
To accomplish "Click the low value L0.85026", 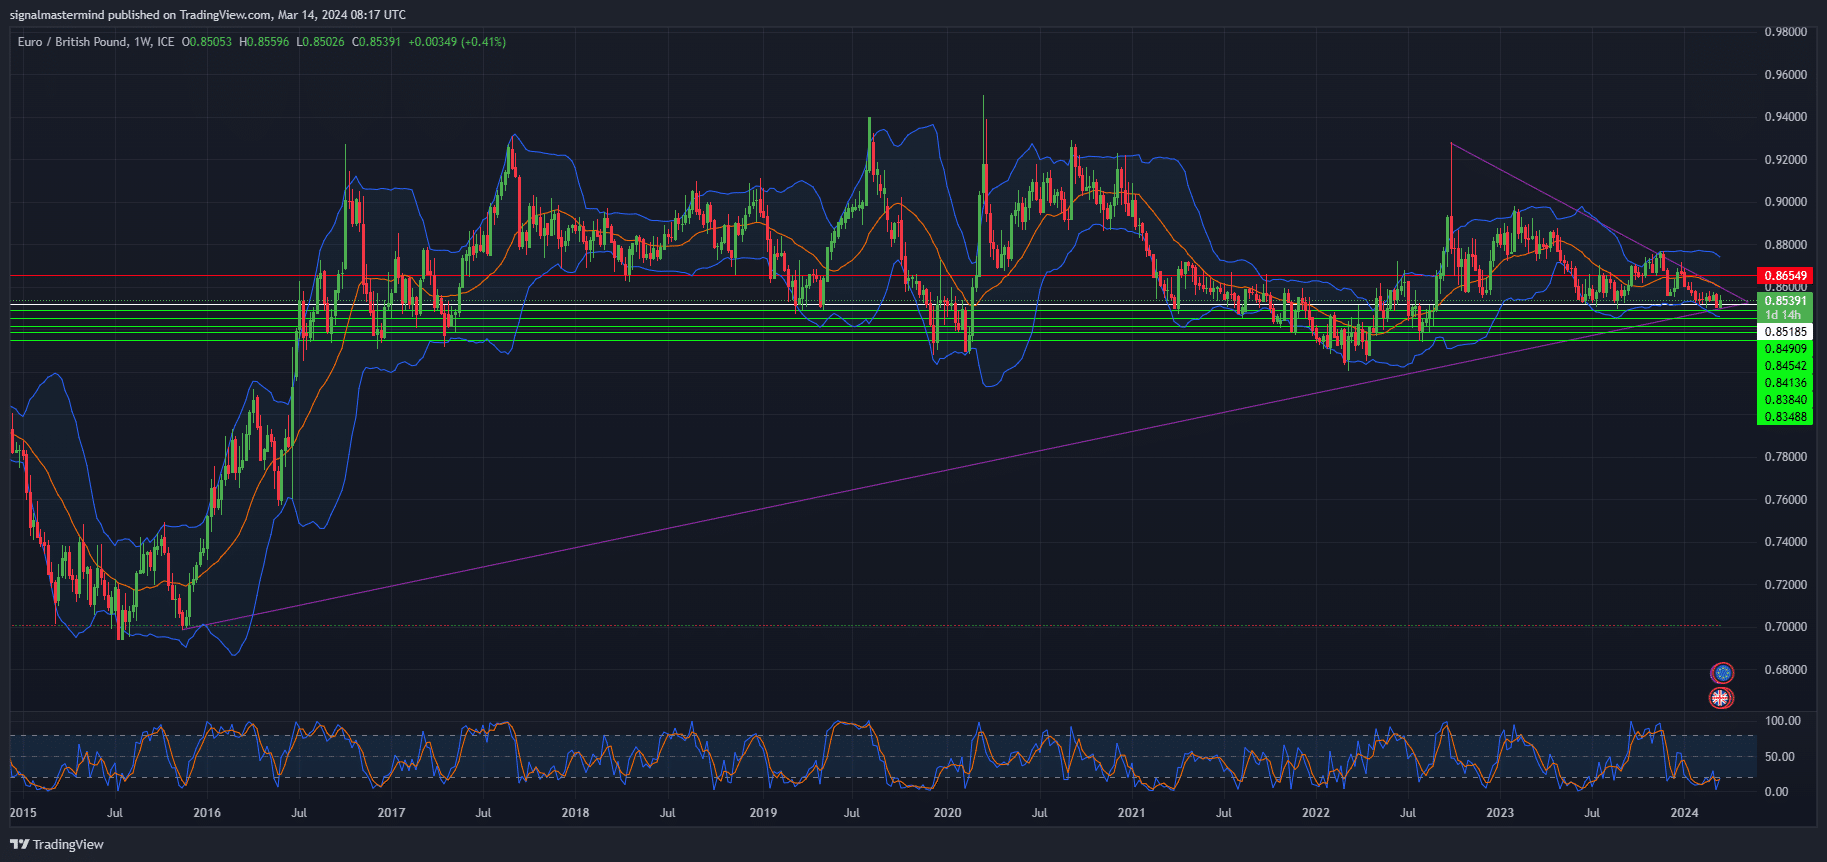I will pos(320,42).
